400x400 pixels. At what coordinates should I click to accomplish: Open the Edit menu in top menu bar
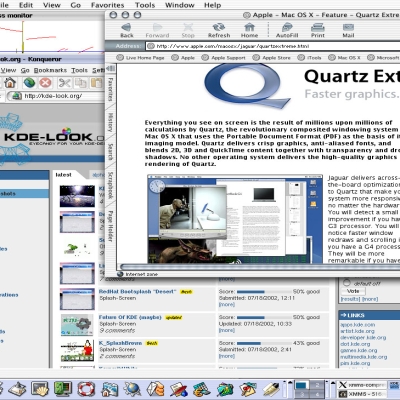(x=26, y=5)
